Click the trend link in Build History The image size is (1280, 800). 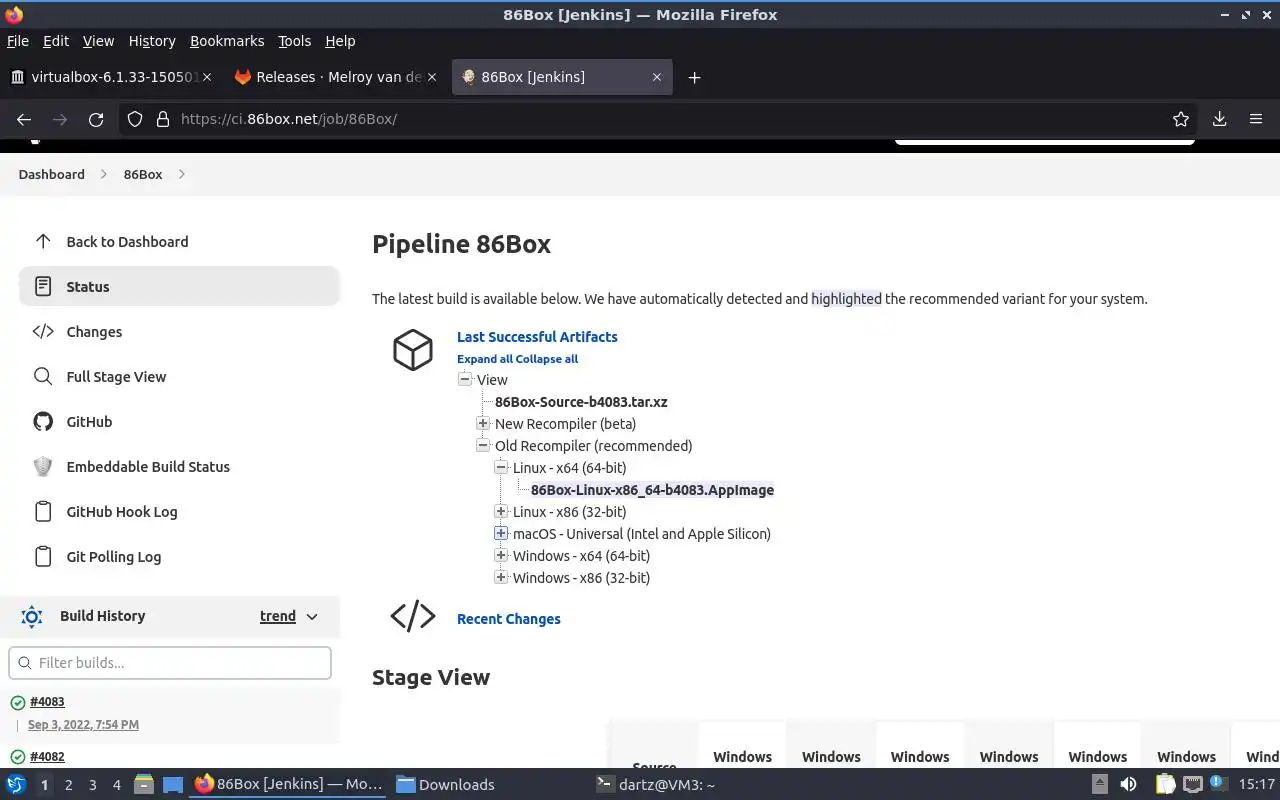278,616
